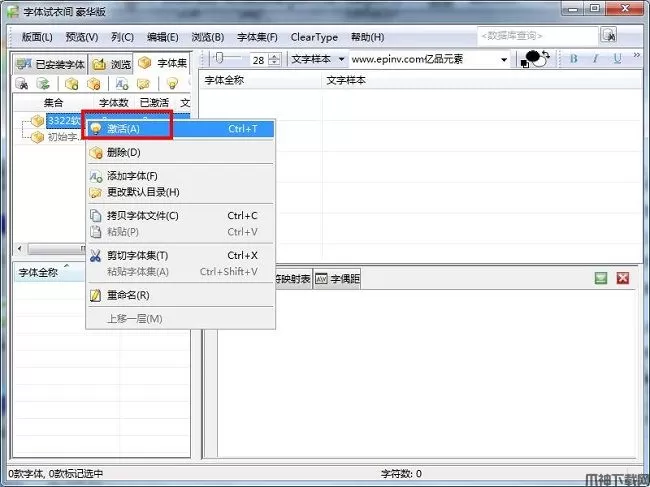Select 激活(A) in the context menu
Image resolution: width=650 pixels, height=487 pixels.
pos(180,129)
